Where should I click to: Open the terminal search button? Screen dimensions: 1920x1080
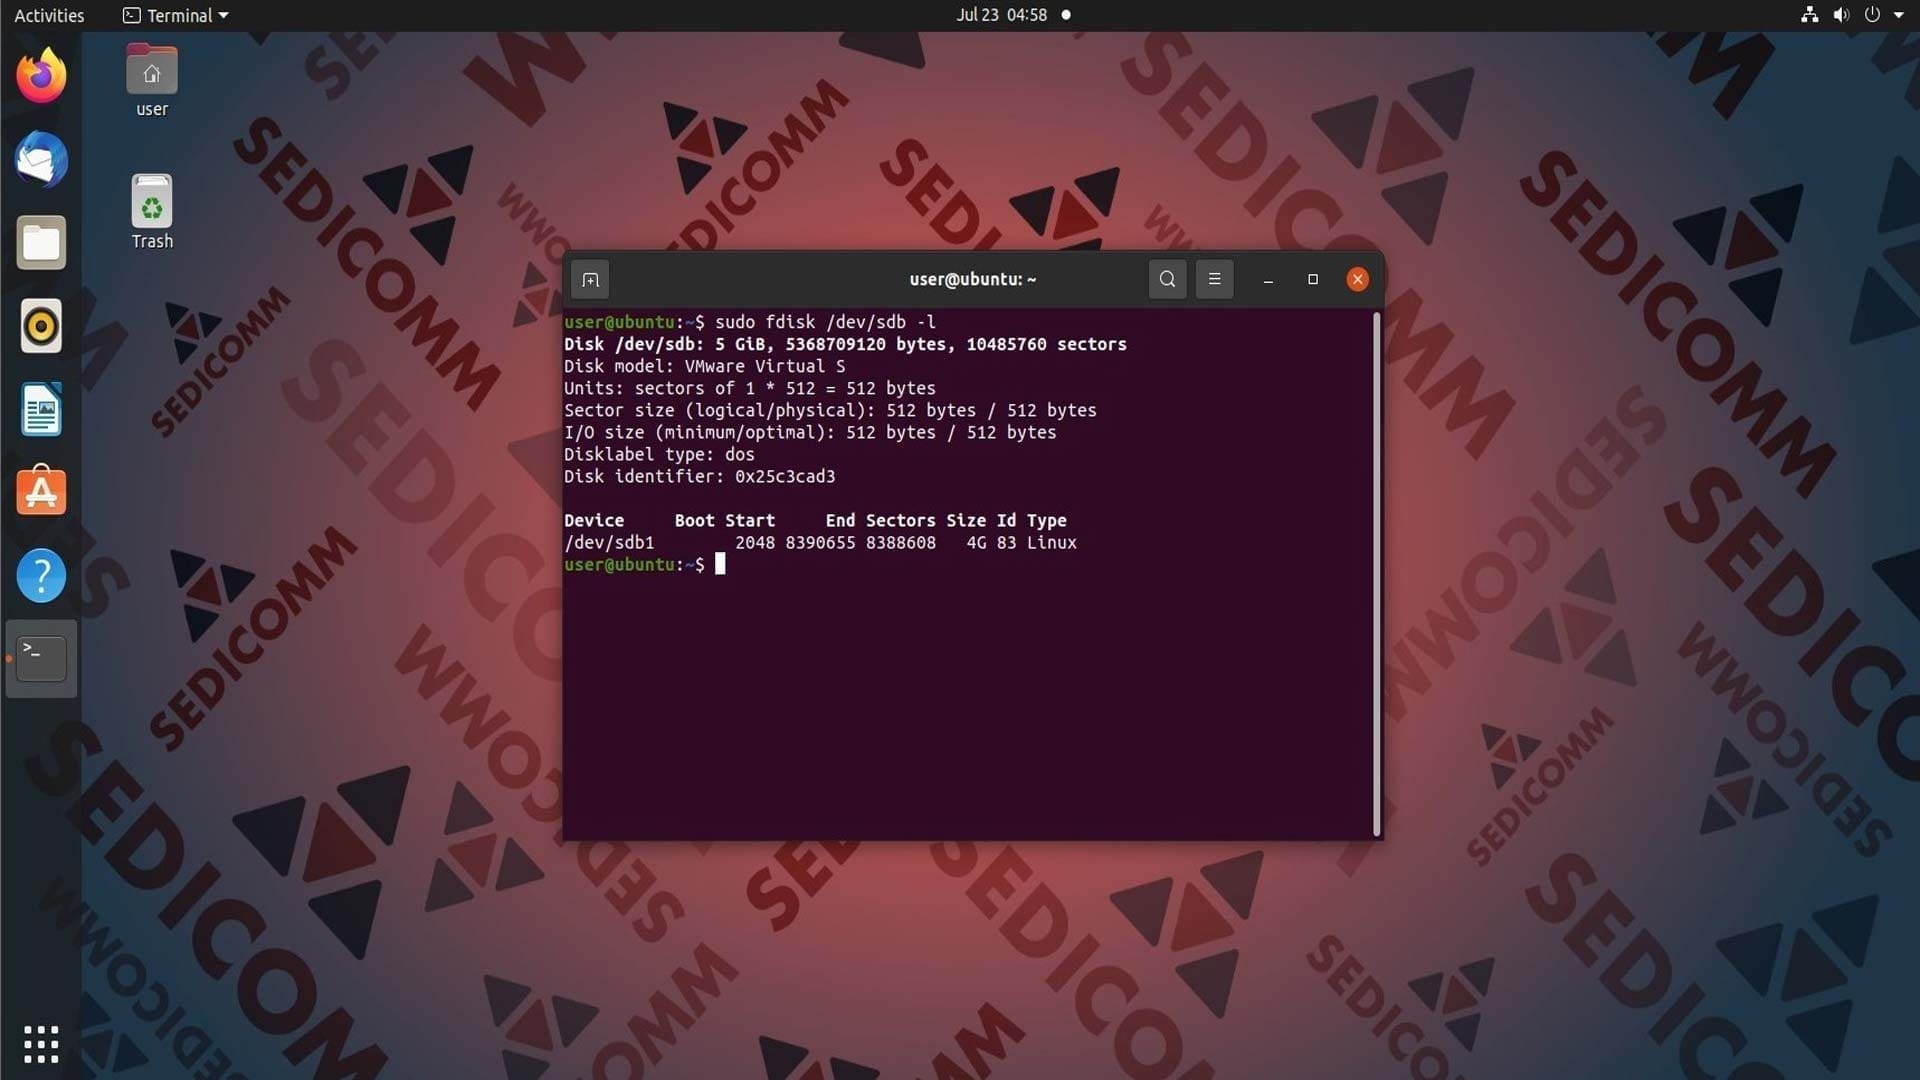pyautogui.click(x=1167, y=280)
